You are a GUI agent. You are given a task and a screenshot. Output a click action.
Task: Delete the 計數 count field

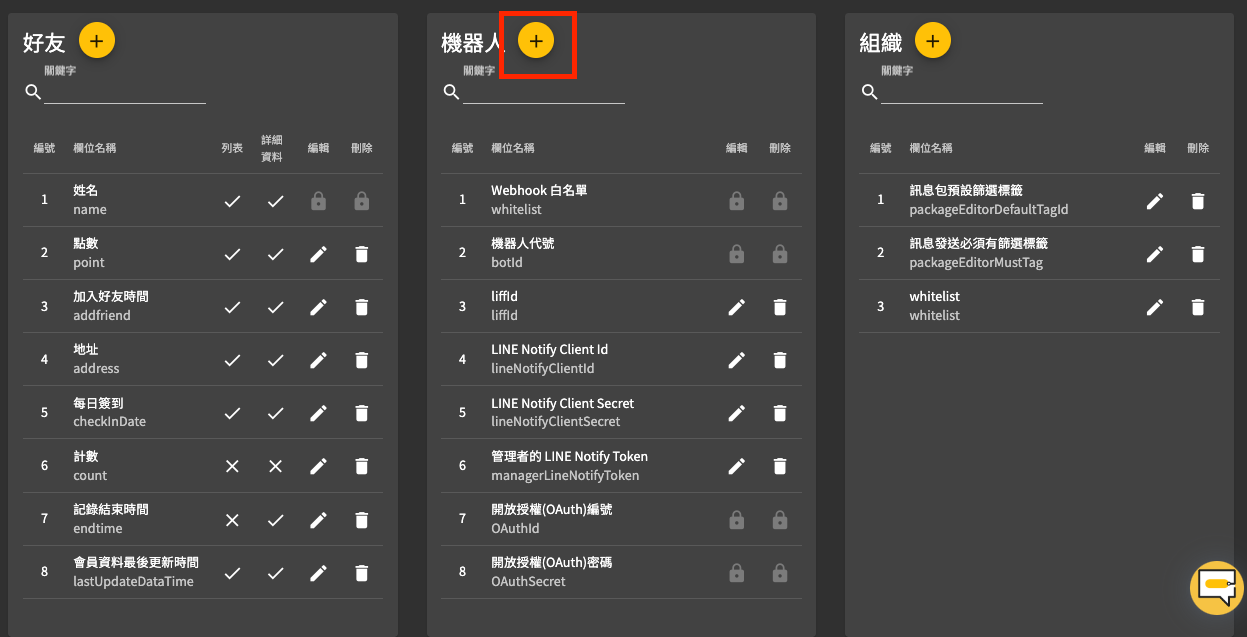coord(362,466)
